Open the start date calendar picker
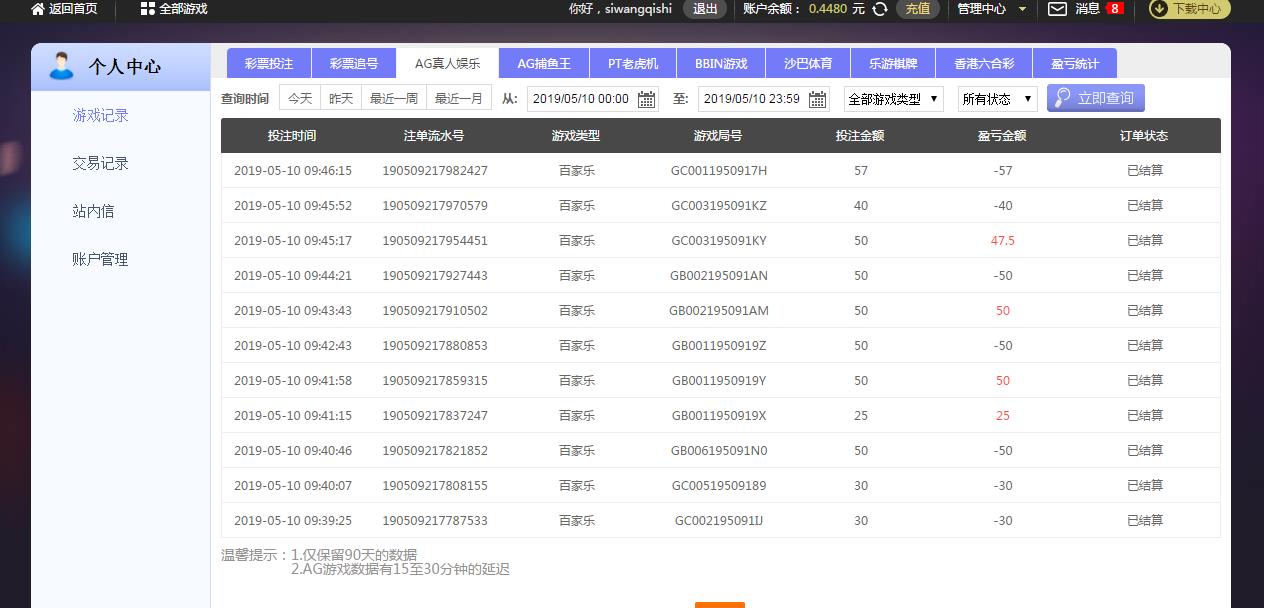Image resolution: width=1264 pixels, height=608 pixels. tap(647, 99)
